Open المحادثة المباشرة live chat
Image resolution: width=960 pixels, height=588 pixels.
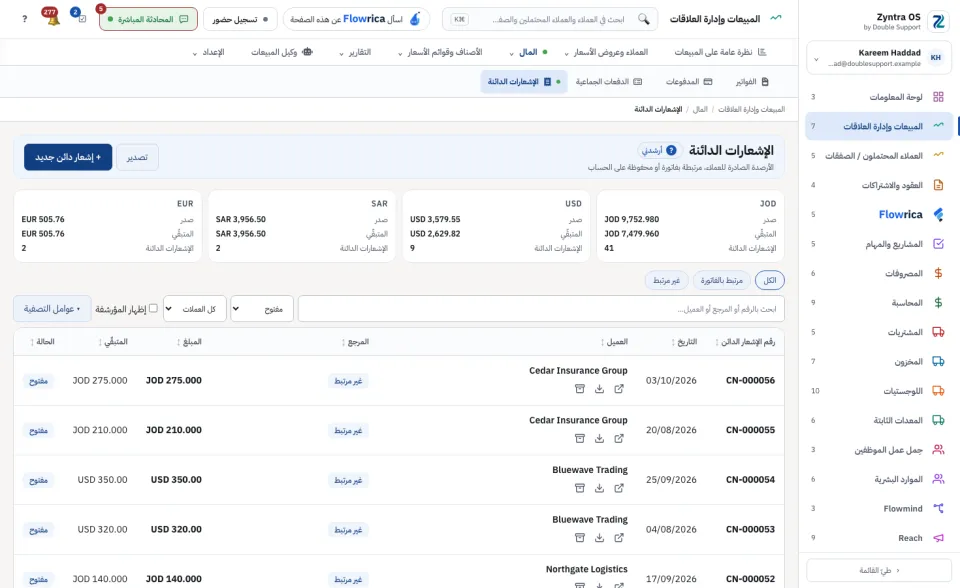point(148,19)
